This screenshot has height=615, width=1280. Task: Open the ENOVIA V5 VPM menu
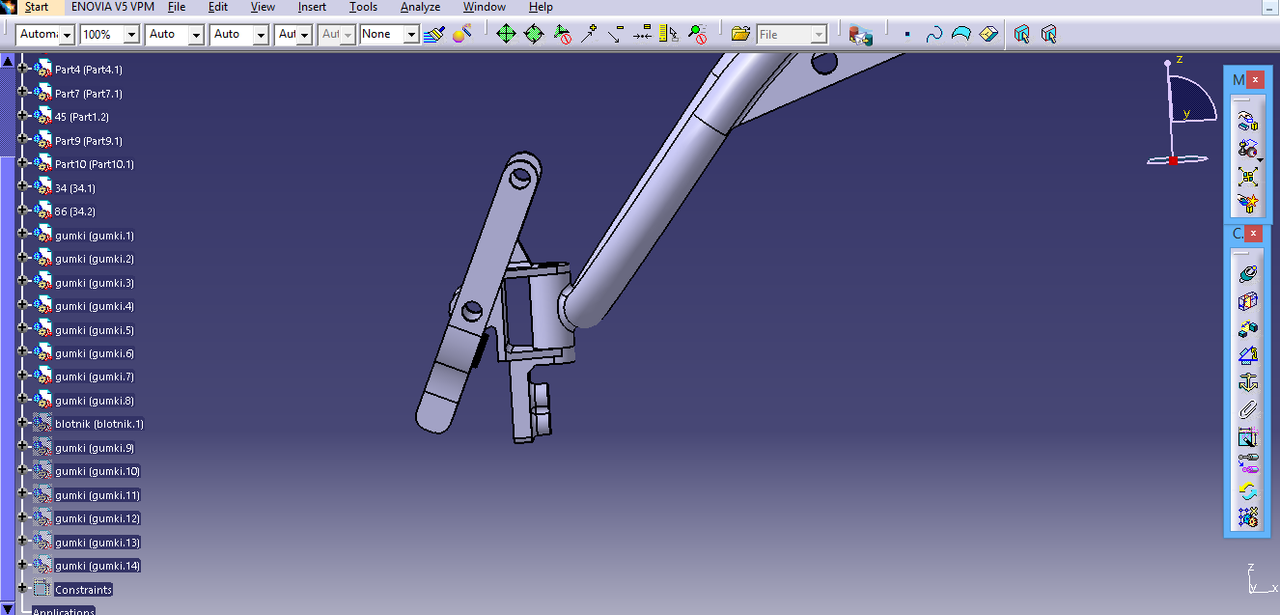[112, 7]
